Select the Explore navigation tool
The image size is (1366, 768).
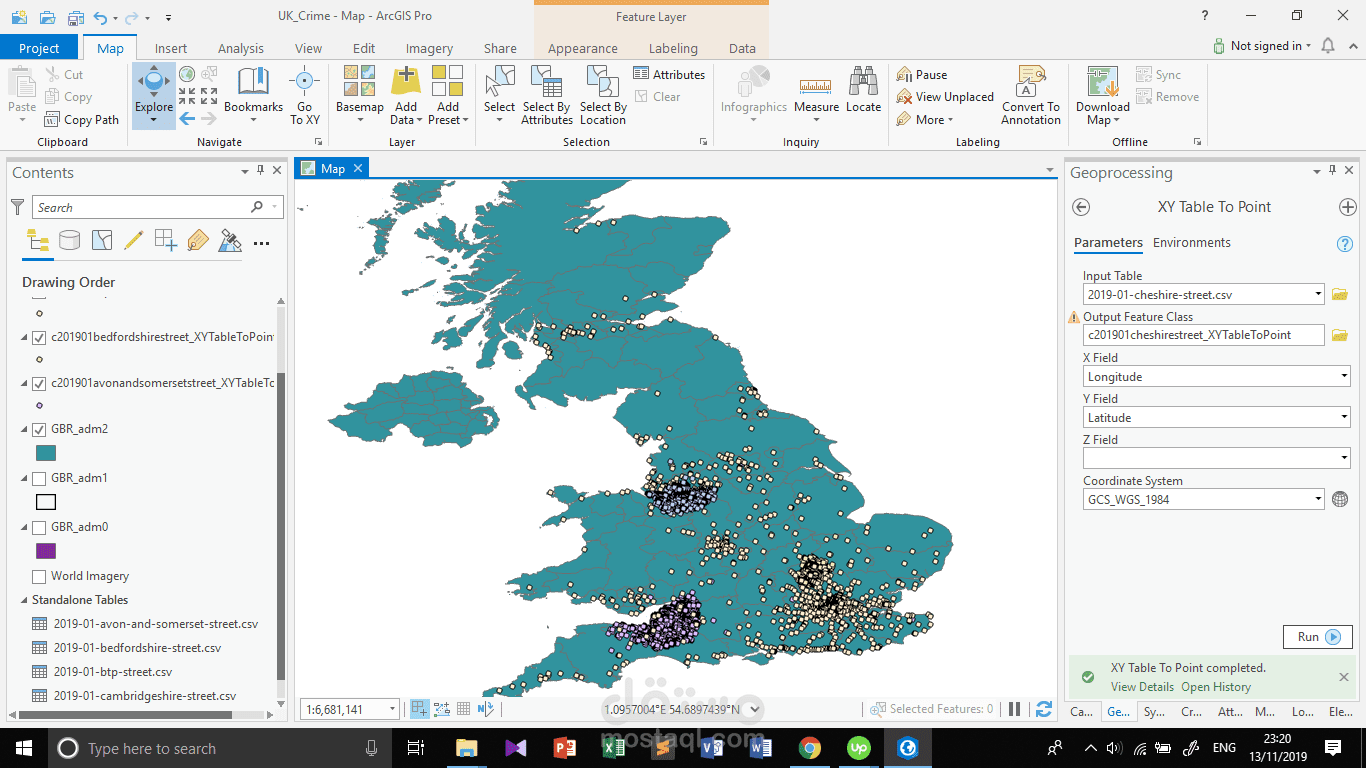[154, 85]
